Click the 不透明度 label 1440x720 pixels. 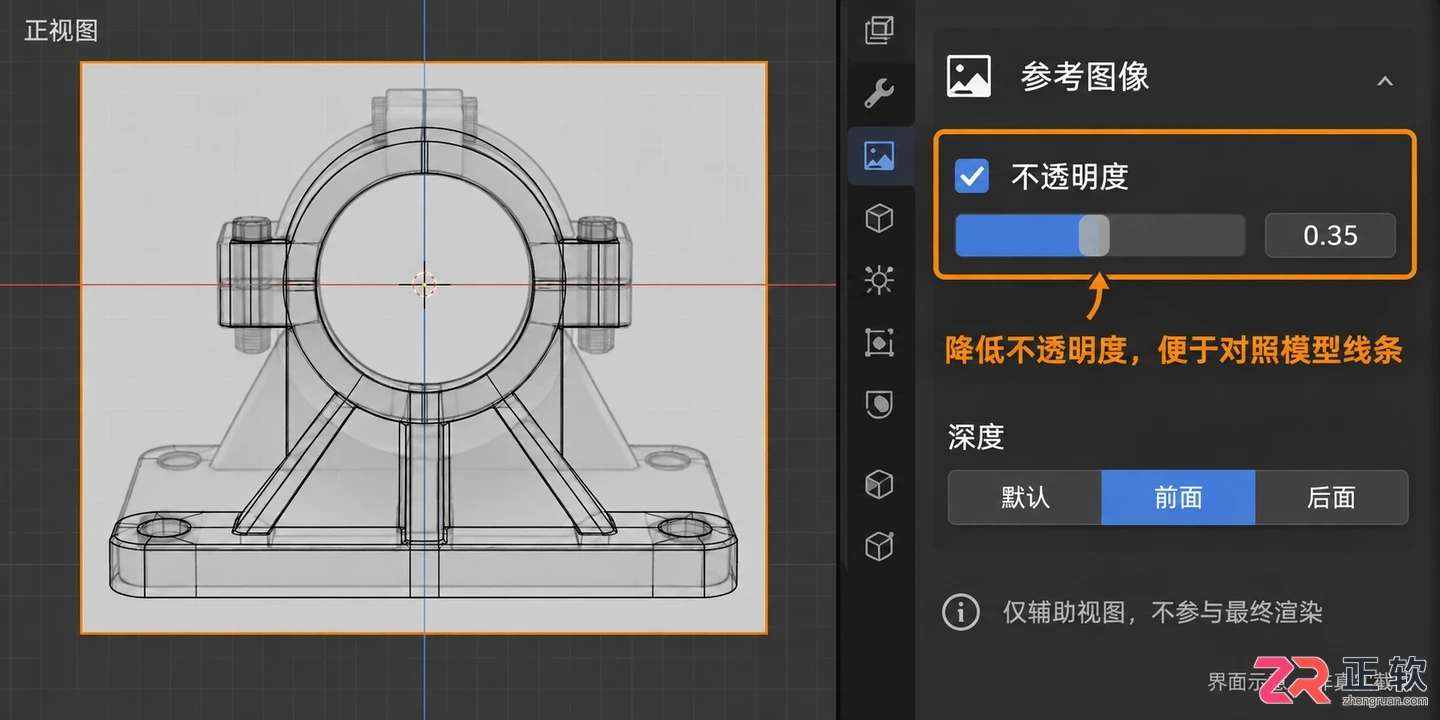(x=1070, y=177)
